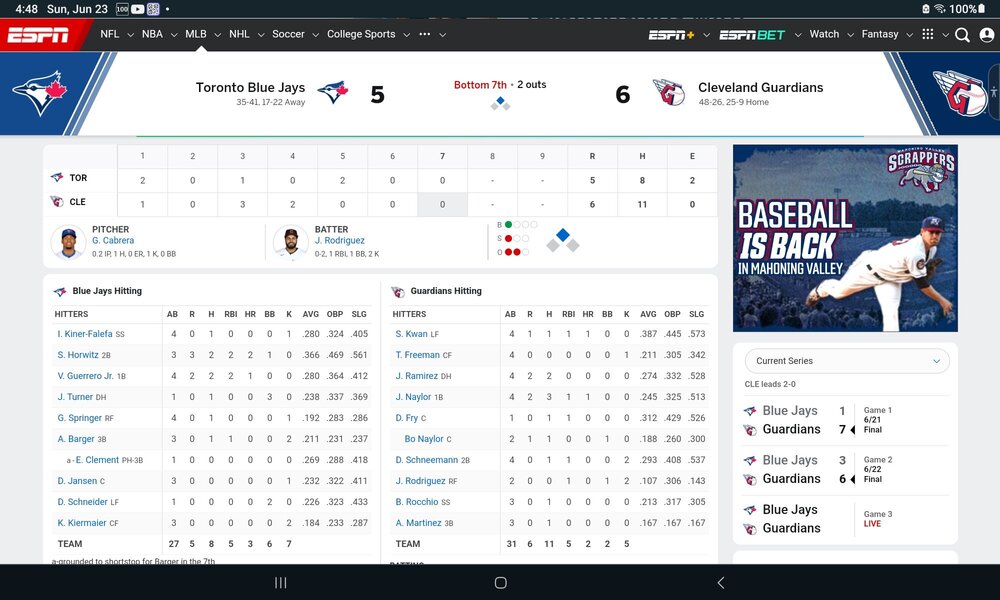
Task: Open the user profile icon
Action: (987, 35)
